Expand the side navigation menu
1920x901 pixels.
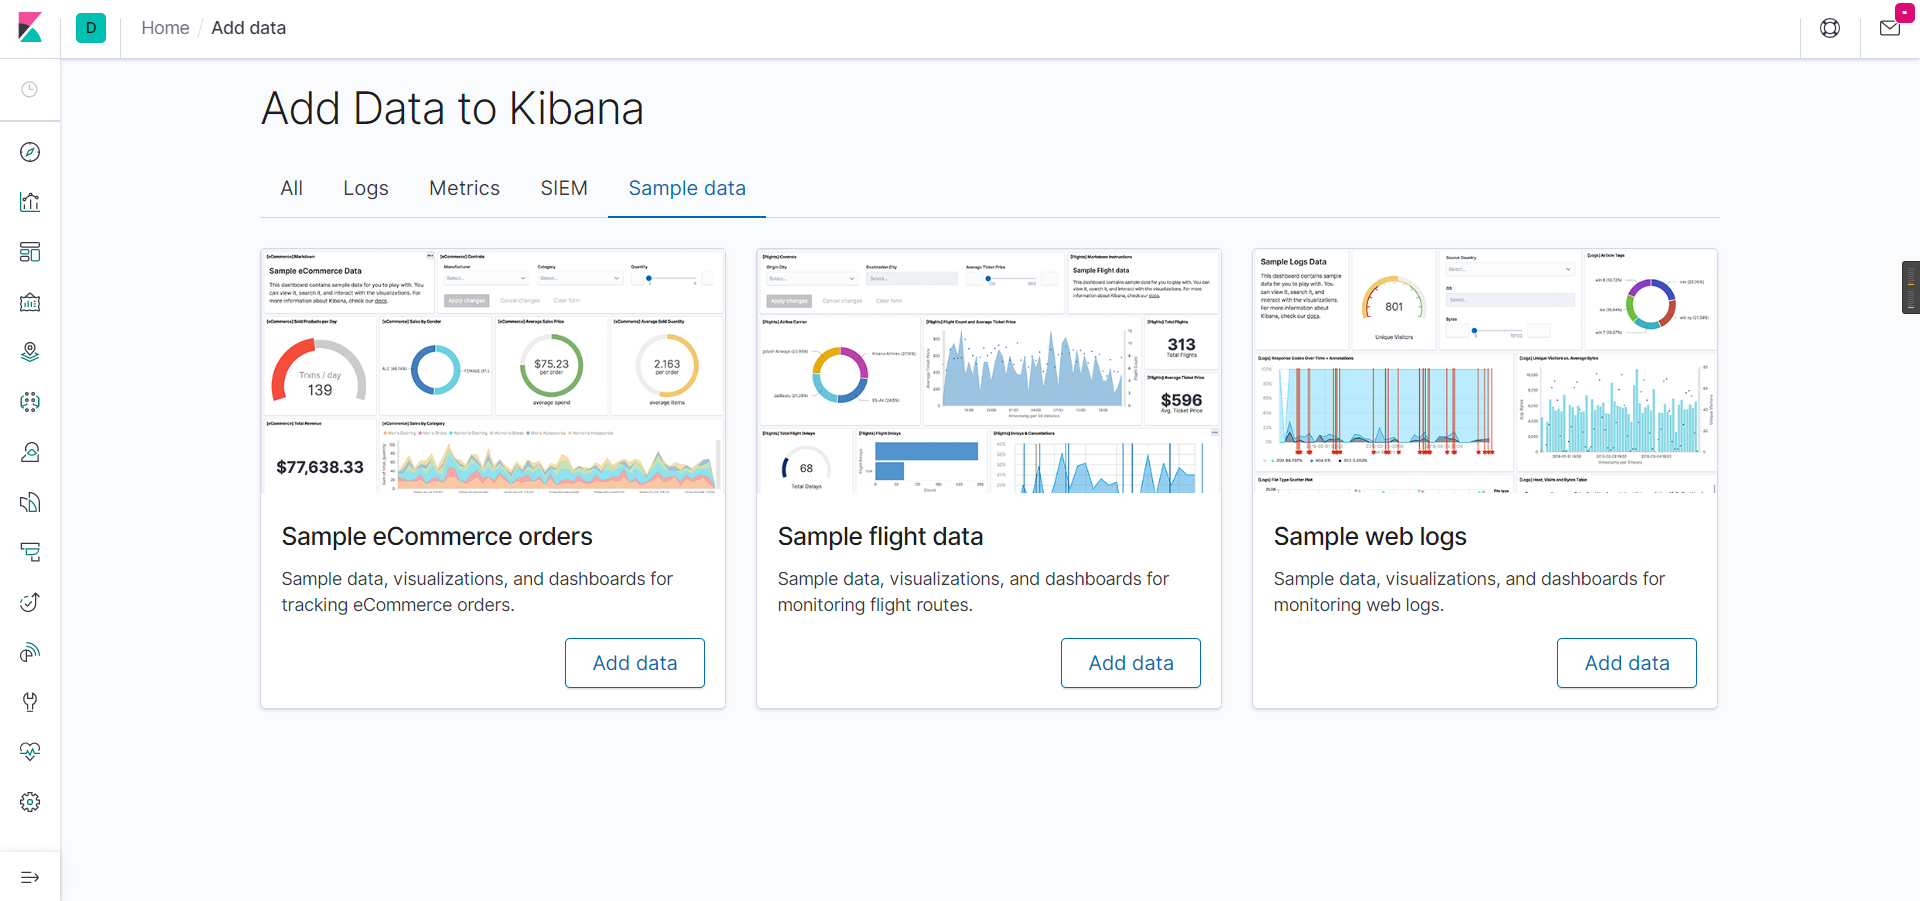click(x=30, y=877)
